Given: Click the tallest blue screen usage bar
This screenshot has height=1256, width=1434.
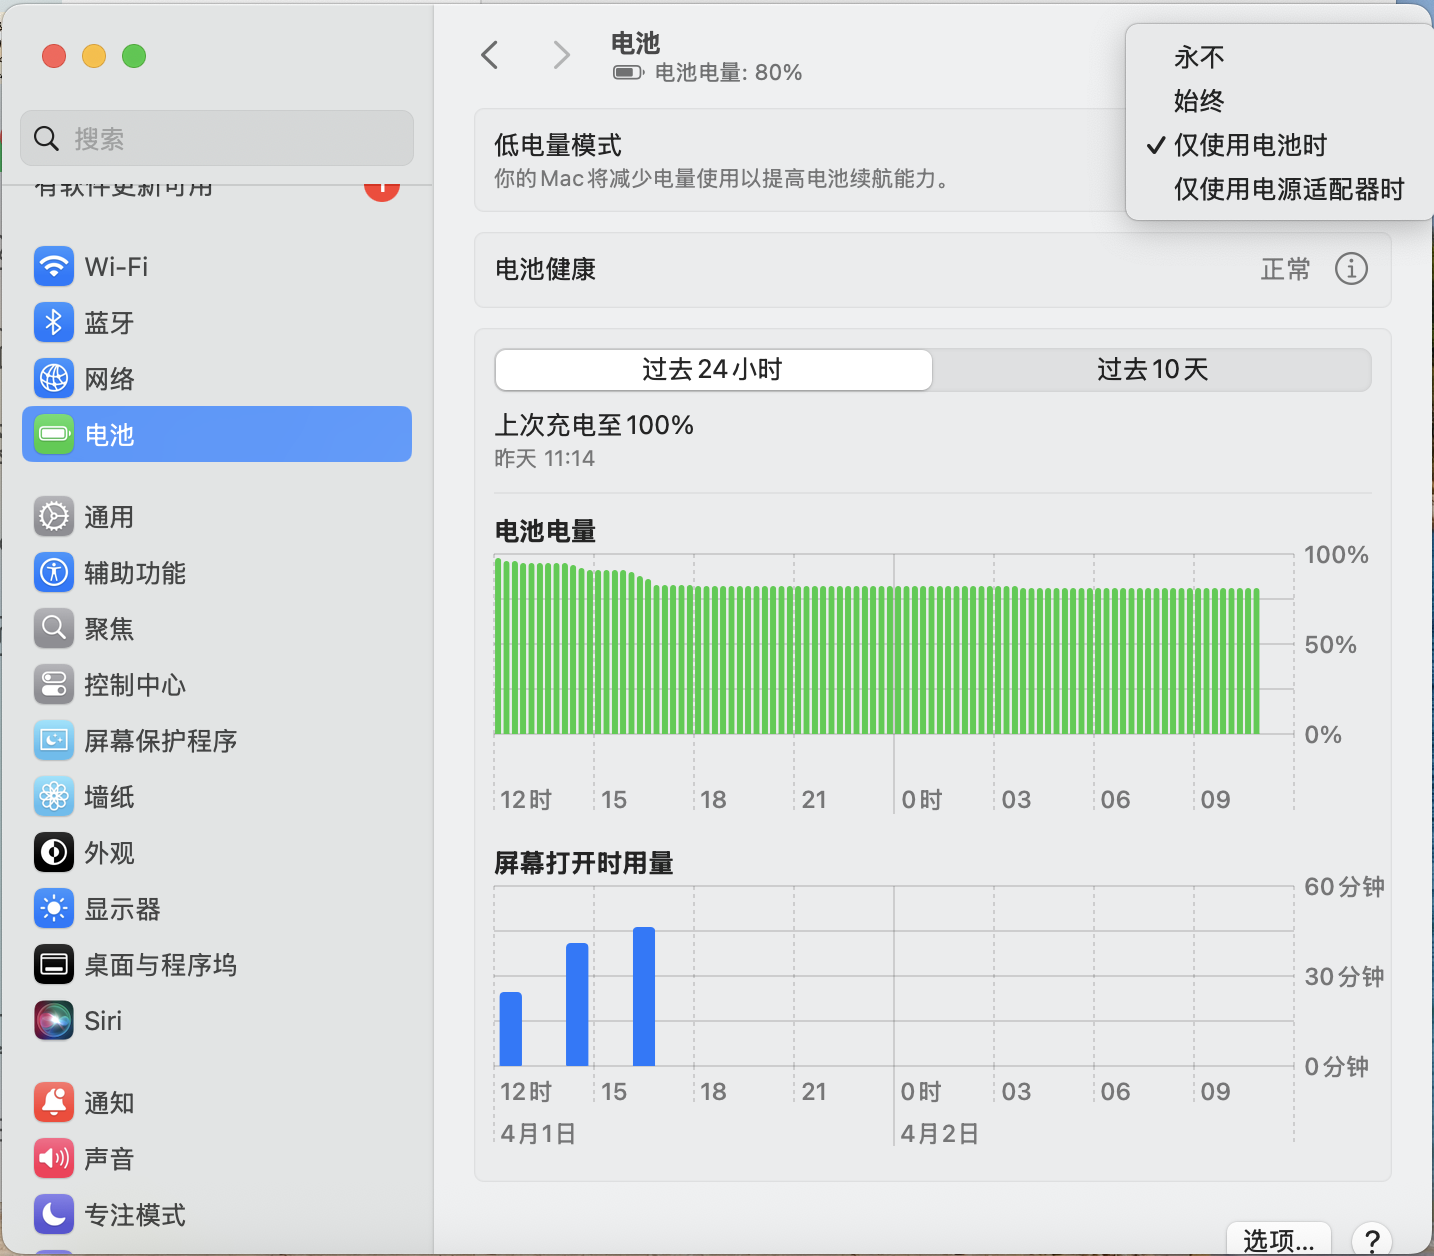Looking at the screenshot, I should (x=644, y=996).
